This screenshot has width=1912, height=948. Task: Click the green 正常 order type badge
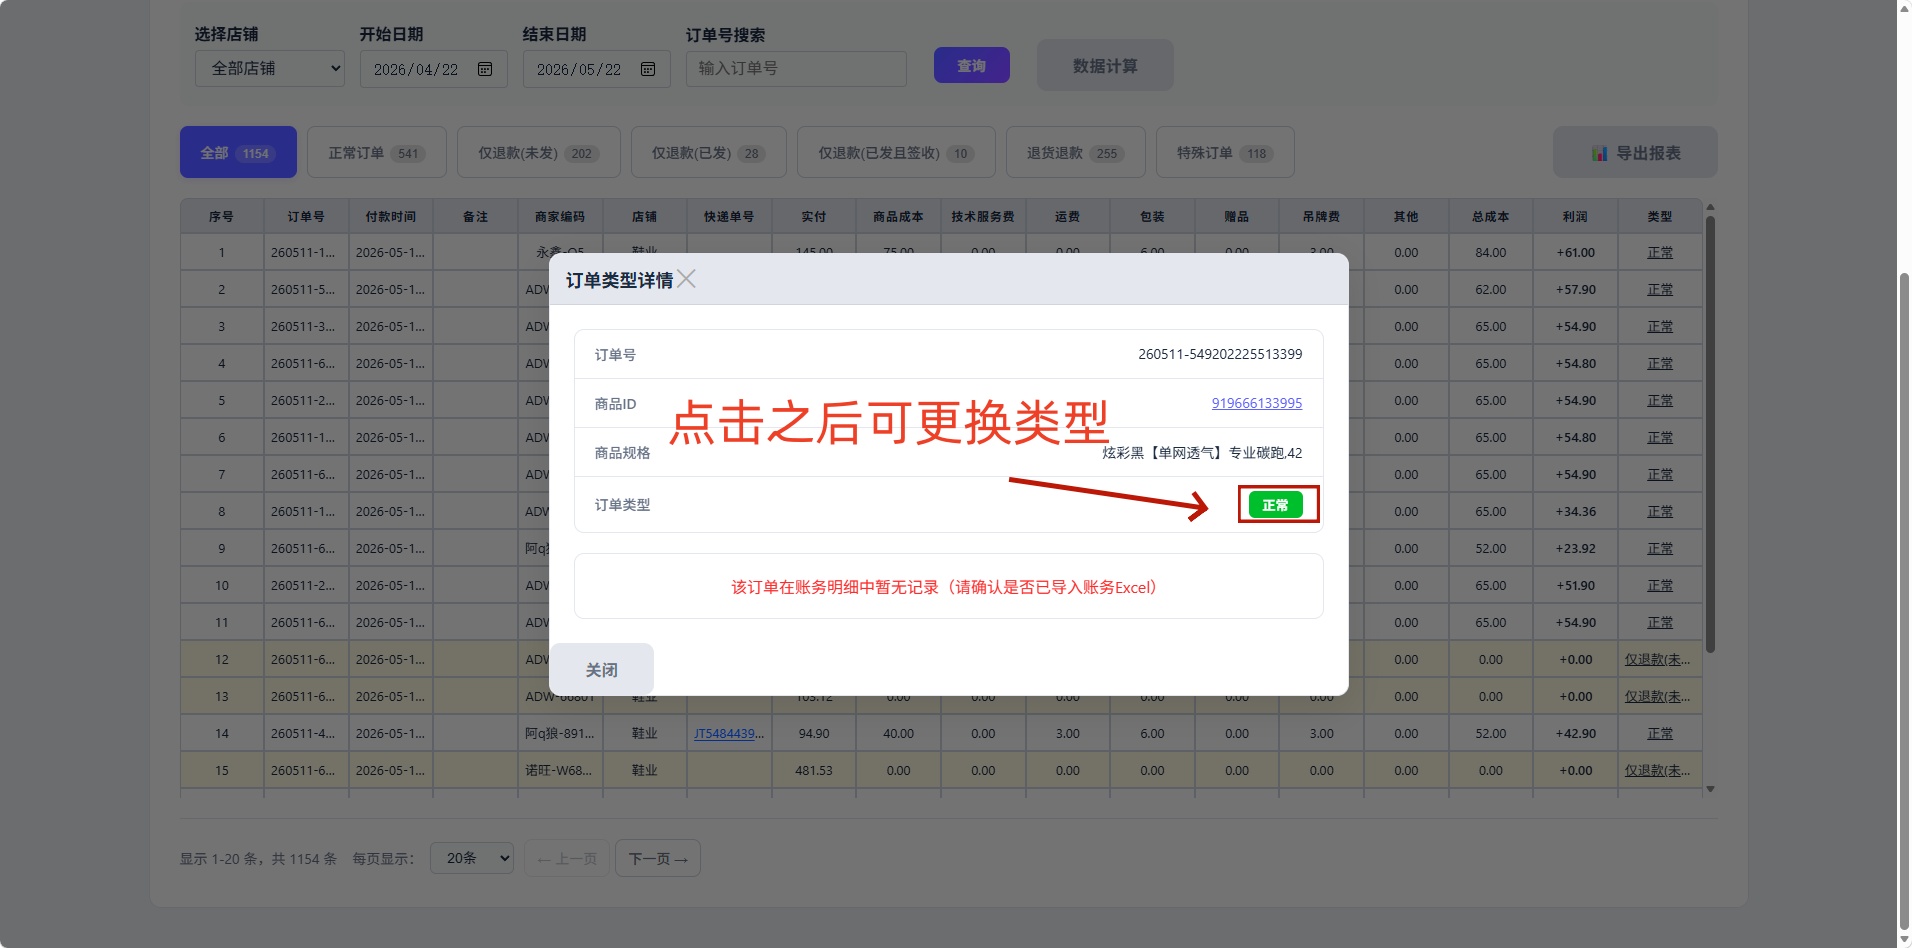[x=1276, y=505]
